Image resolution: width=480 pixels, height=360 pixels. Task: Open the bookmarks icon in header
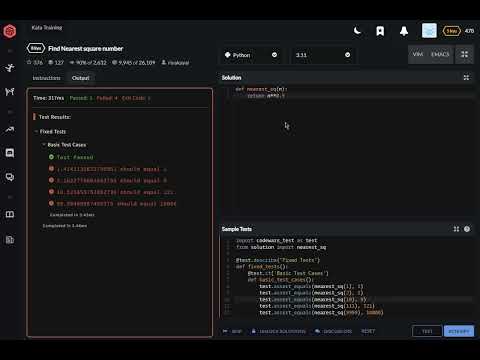(380, 31)
